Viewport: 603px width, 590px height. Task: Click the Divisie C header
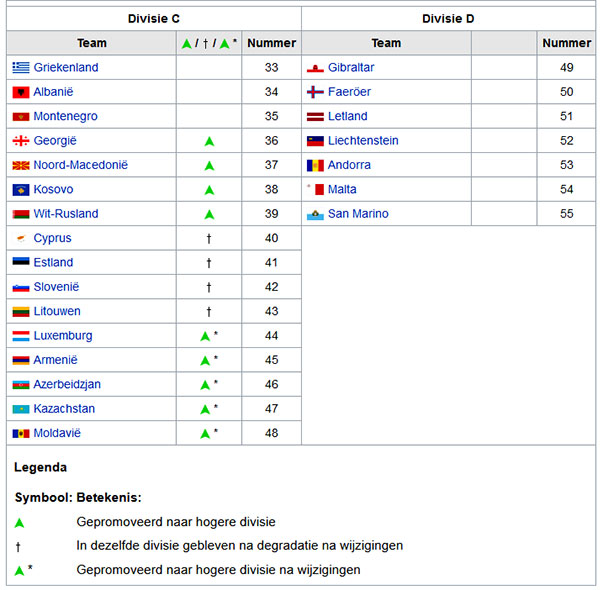click(x=154, y=18)
